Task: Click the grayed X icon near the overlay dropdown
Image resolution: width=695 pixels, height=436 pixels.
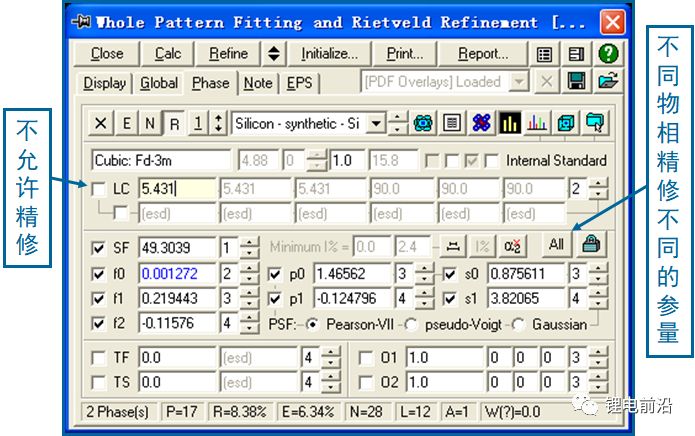Action: tap(547, 82)
